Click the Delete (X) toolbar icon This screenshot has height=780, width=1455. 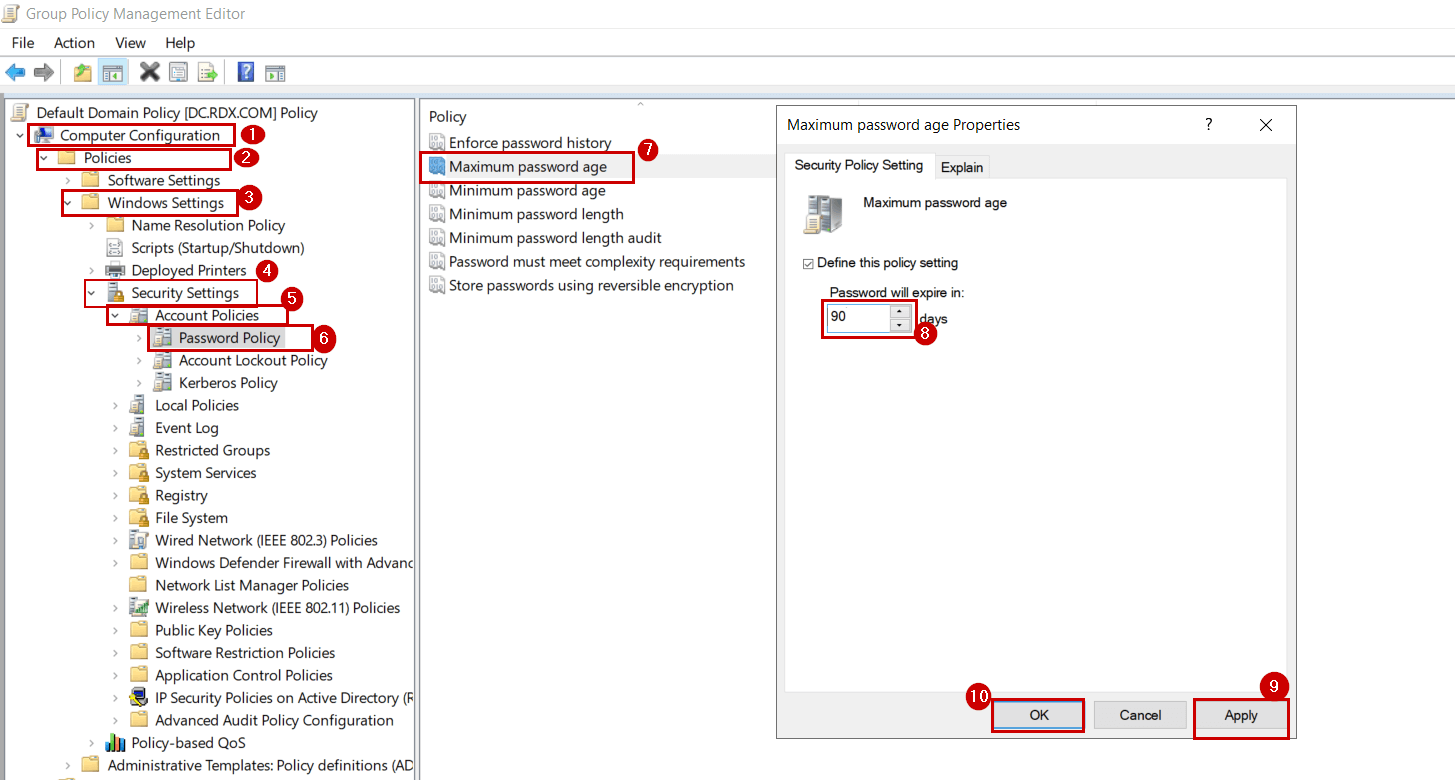148,71
